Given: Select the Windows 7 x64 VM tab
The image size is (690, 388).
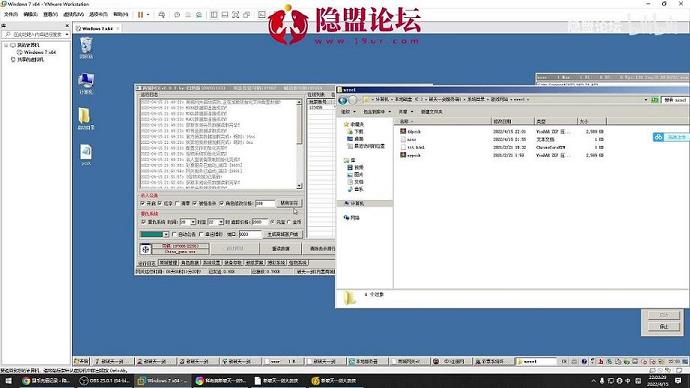Looking at the screenshot, I should 97,28.
